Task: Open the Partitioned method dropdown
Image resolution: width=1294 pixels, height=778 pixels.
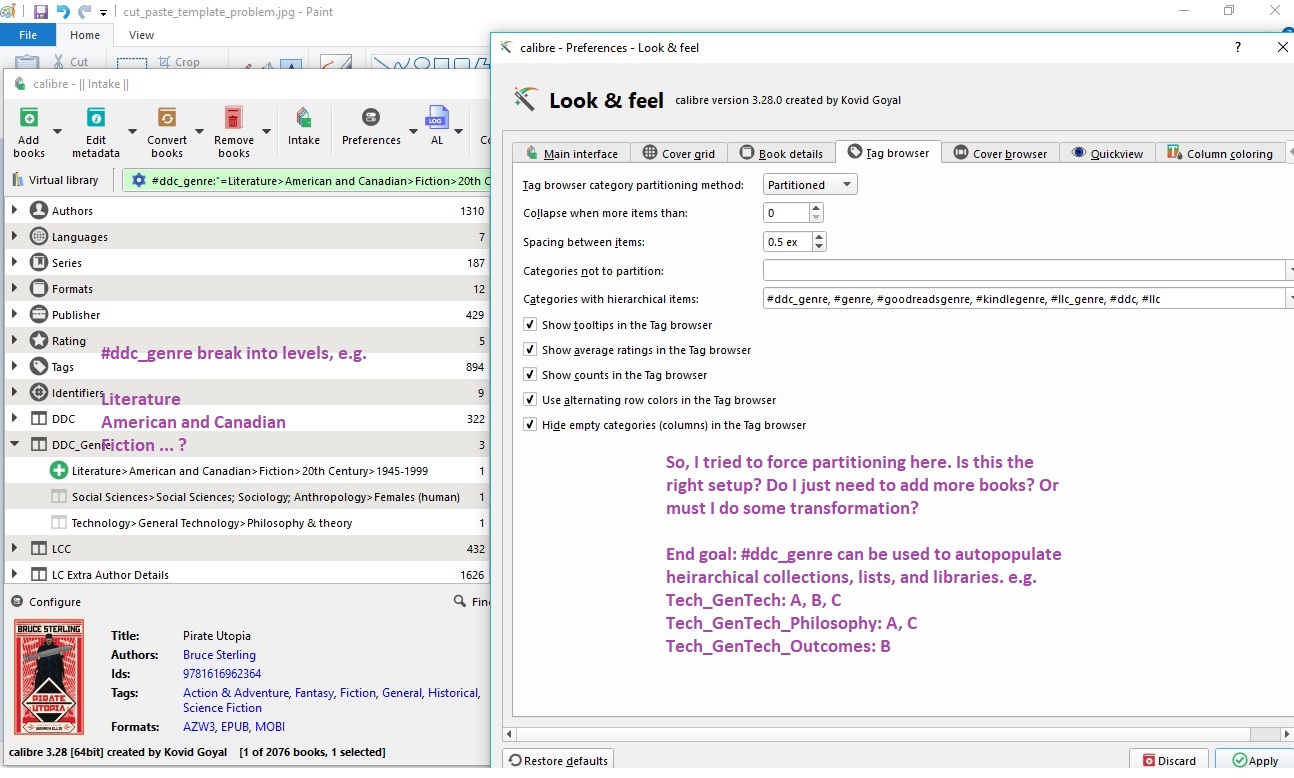Action: pos(810,185)
